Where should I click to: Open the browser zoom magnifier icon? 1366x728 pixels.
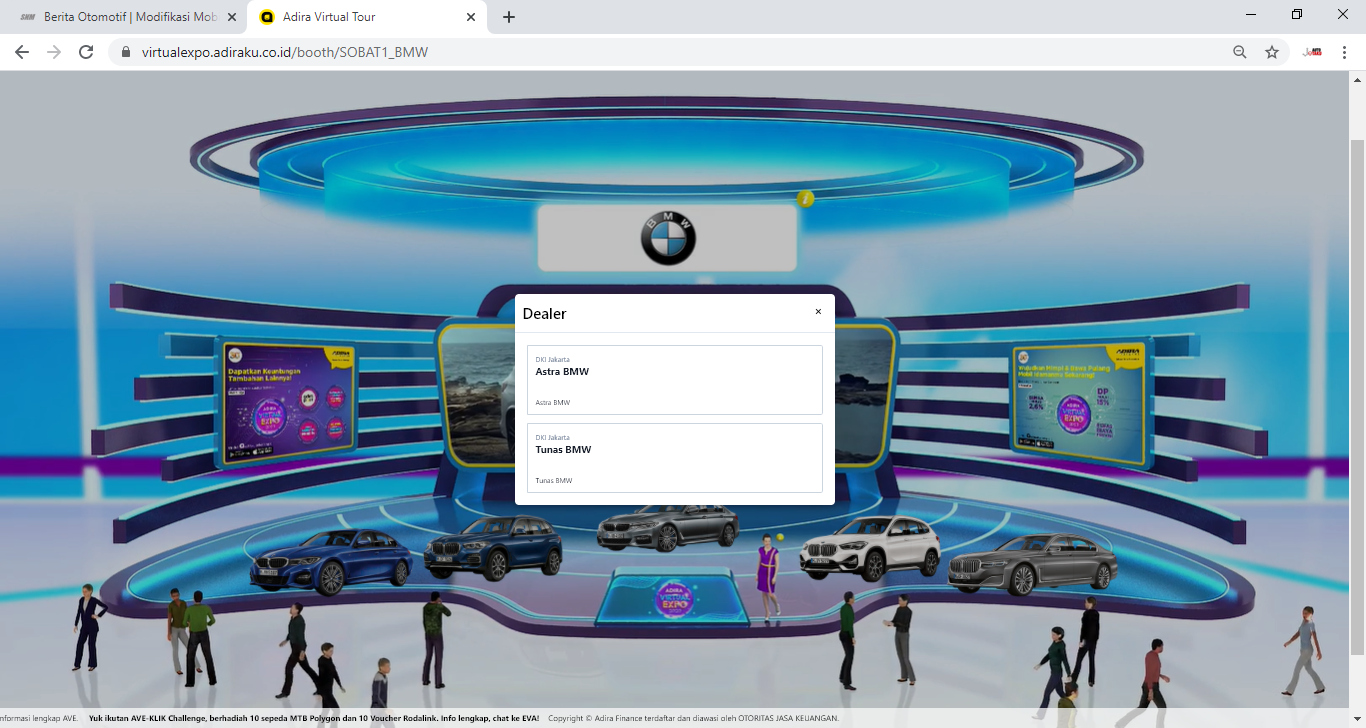click(1240, 52)
